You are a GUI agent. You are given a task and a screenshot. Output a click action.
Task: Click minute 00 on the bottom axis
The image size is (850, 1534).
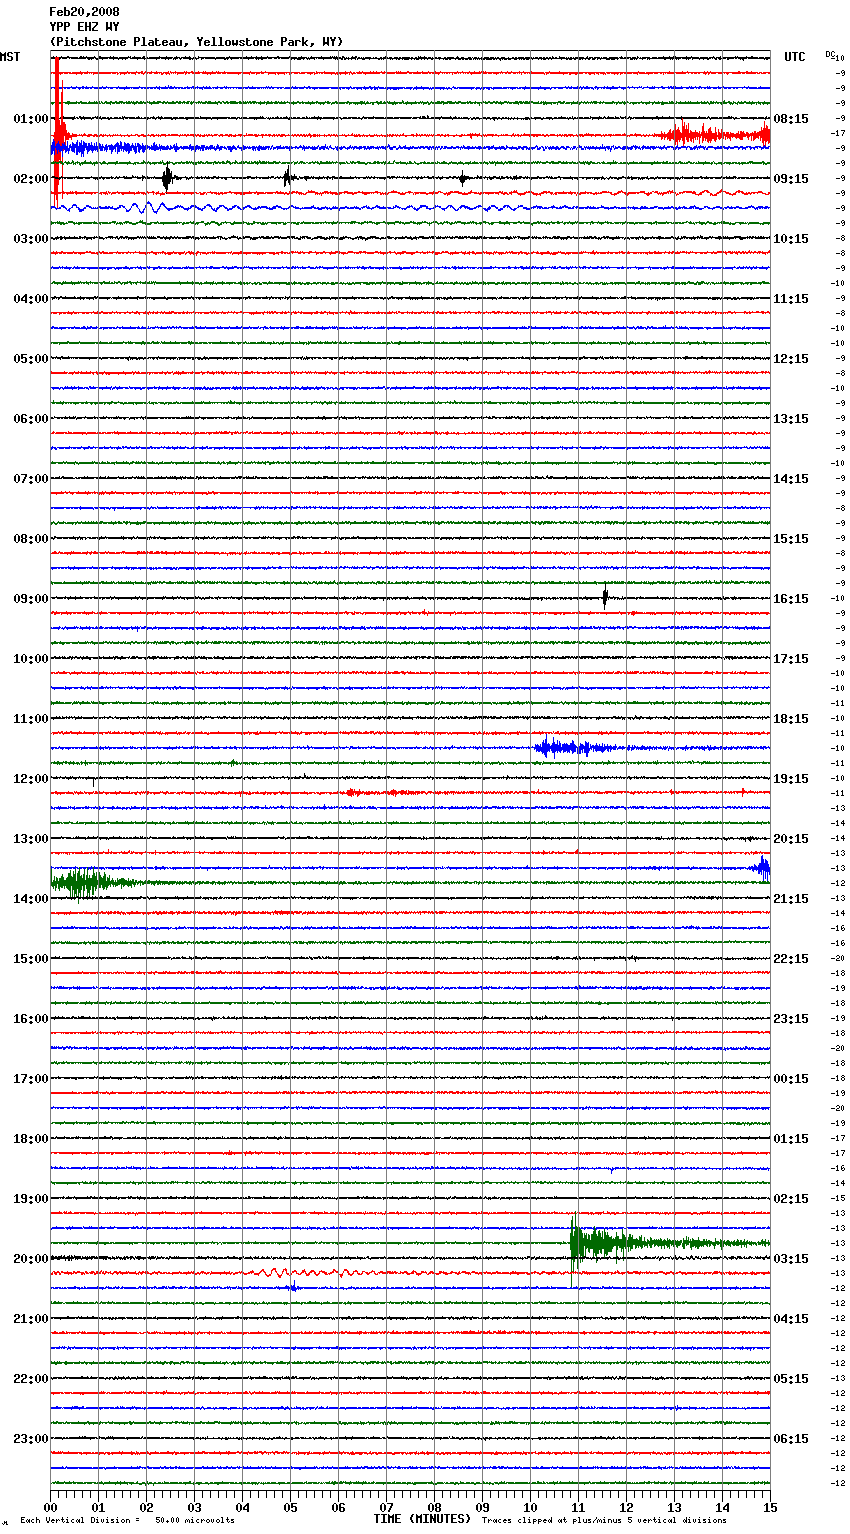pyautogui.click(x=50, y=1507)
